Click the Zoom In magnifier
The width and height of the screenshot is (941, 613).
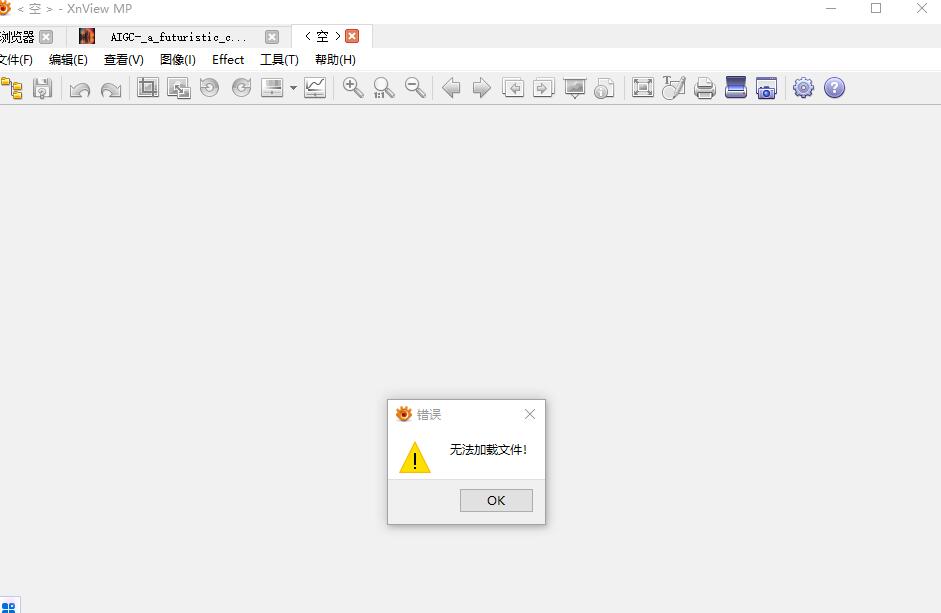(x=353, y=88)
